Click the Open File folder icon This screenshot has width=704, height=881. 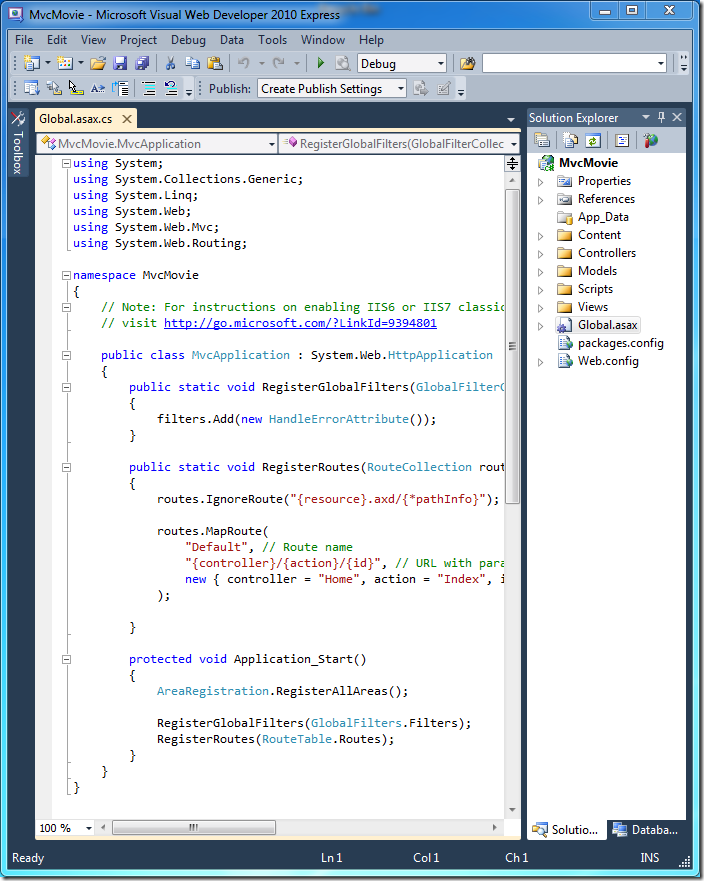pos(98,63)
